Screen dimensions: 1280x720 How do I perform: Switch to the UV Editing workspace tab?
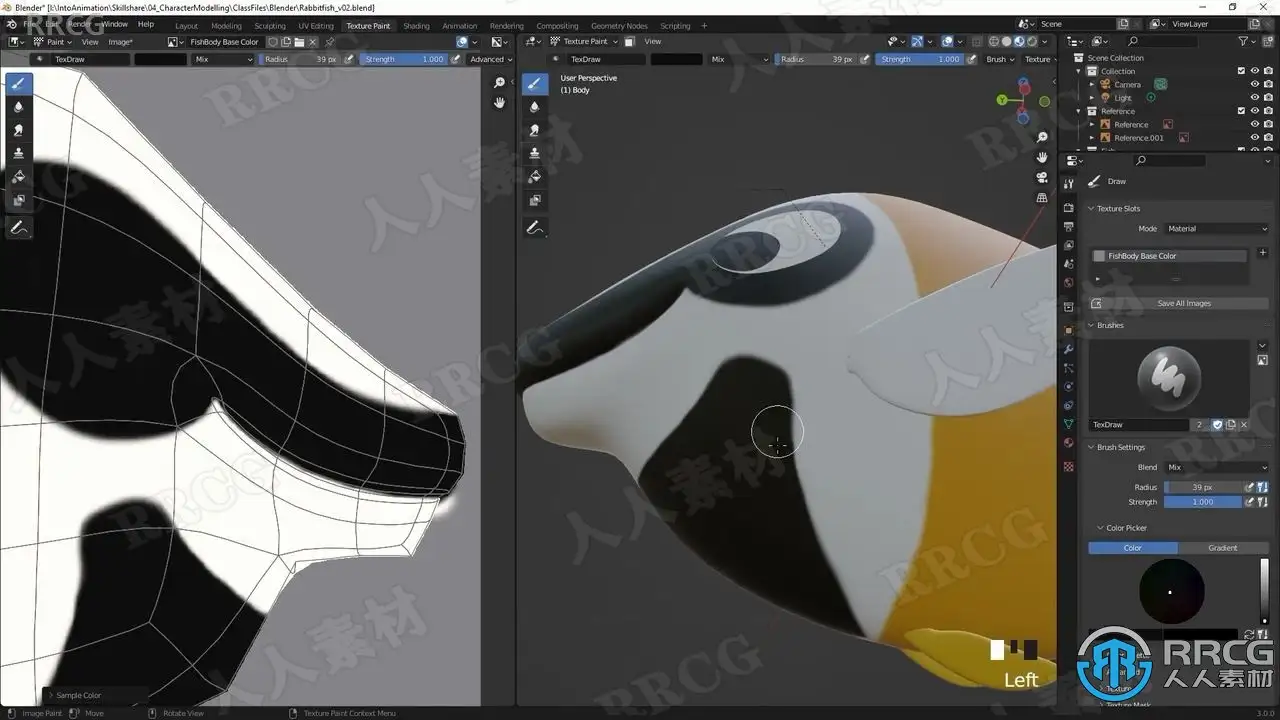click(x=315, y=26)
